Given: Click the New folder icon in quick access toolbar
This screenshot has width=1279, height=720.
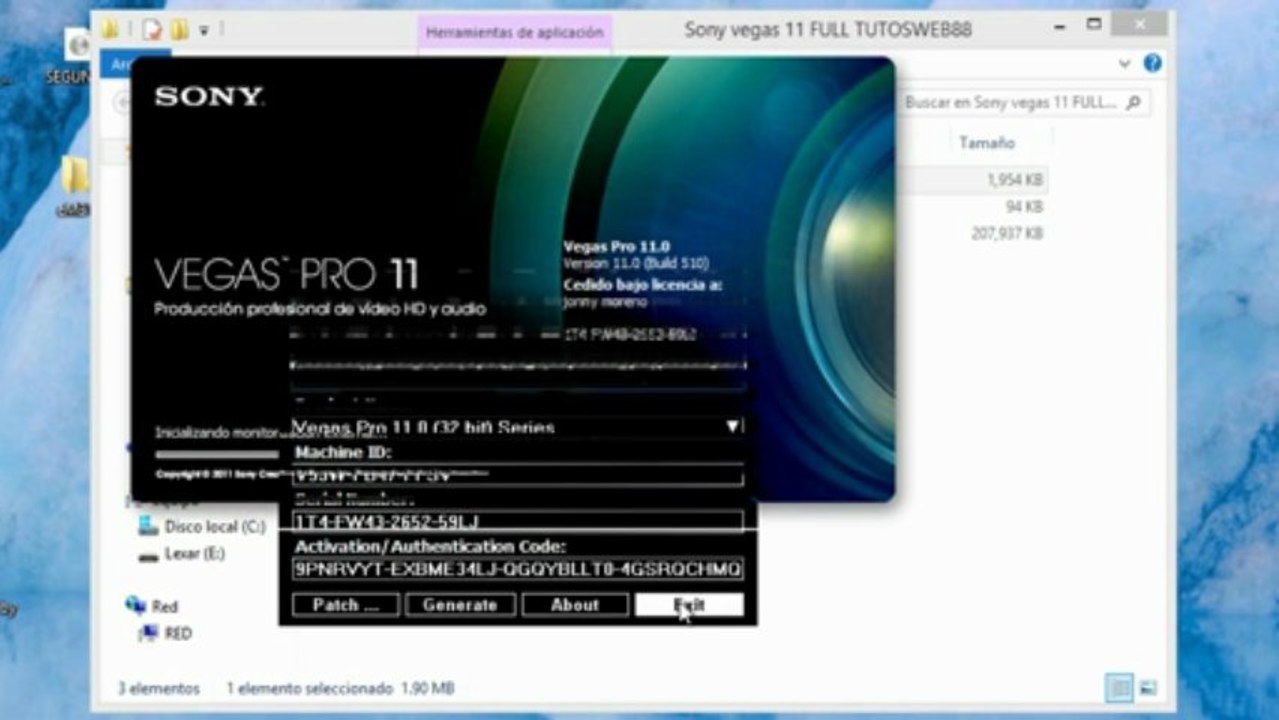Looking at the screenshot, I should [179, 30].
